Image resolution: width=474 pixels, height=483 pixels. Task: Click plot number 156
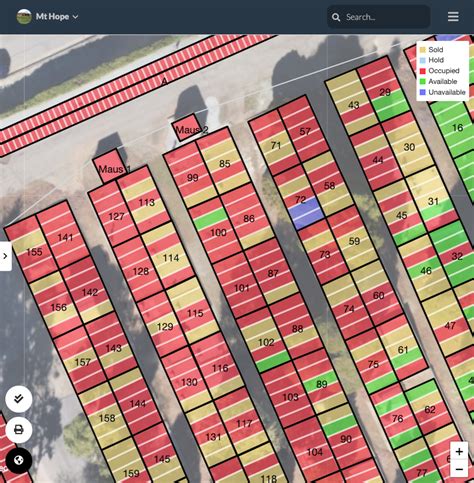(59, 307)
